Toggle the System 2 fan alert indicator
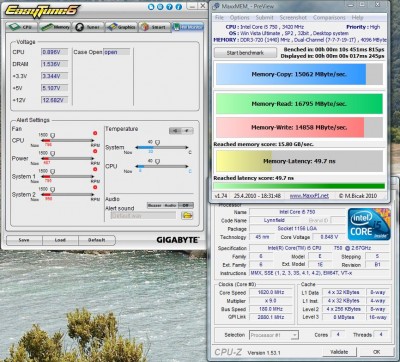This screenshot has height=362, width=400. pyautogui.click(x=95, y=187)
